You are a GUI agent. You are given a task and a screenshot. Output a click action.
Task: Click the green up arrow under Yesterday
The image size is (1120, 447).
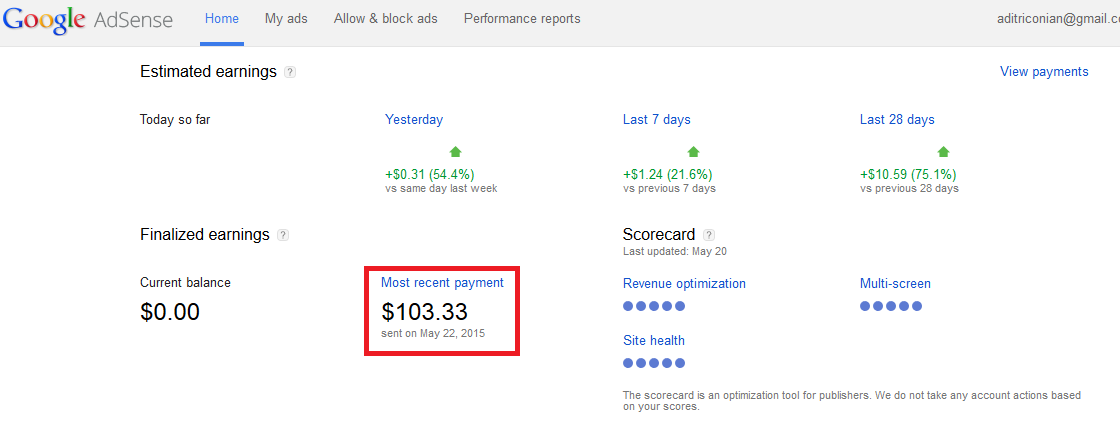coord(456,151)
